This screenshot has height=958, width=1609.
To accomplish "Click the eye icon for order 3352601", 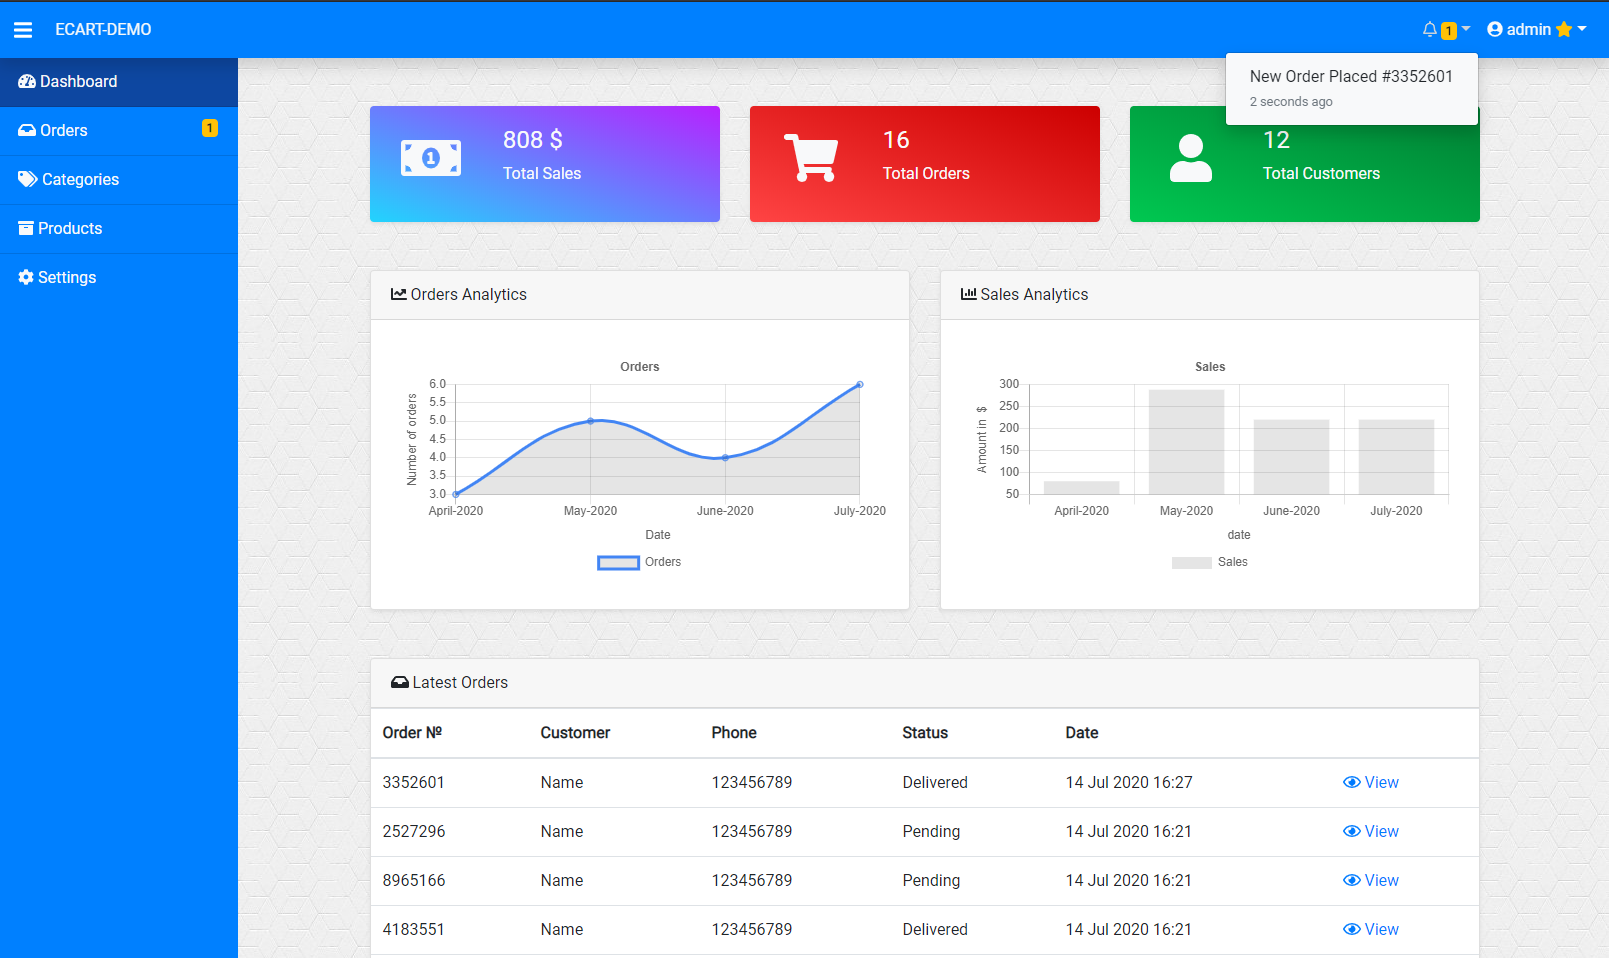I will (x=1352, y=783).
